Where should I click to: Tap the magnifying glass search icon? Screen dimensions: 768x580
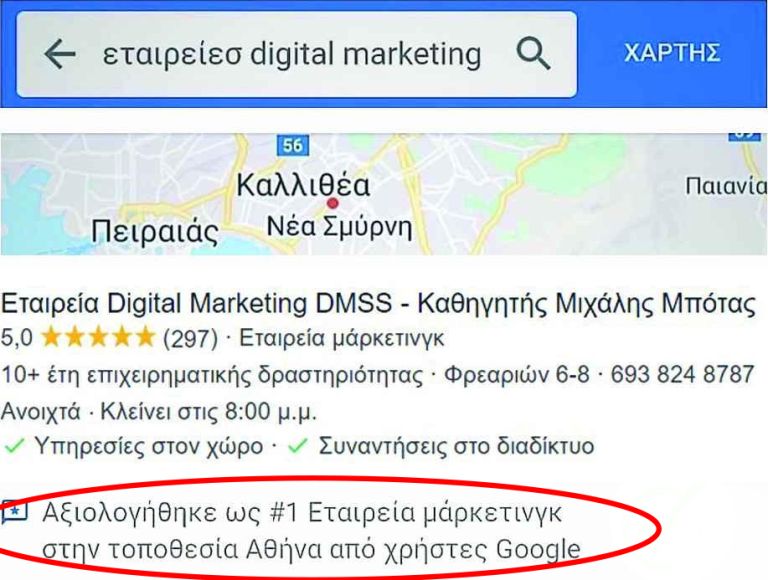pos(533,53)
